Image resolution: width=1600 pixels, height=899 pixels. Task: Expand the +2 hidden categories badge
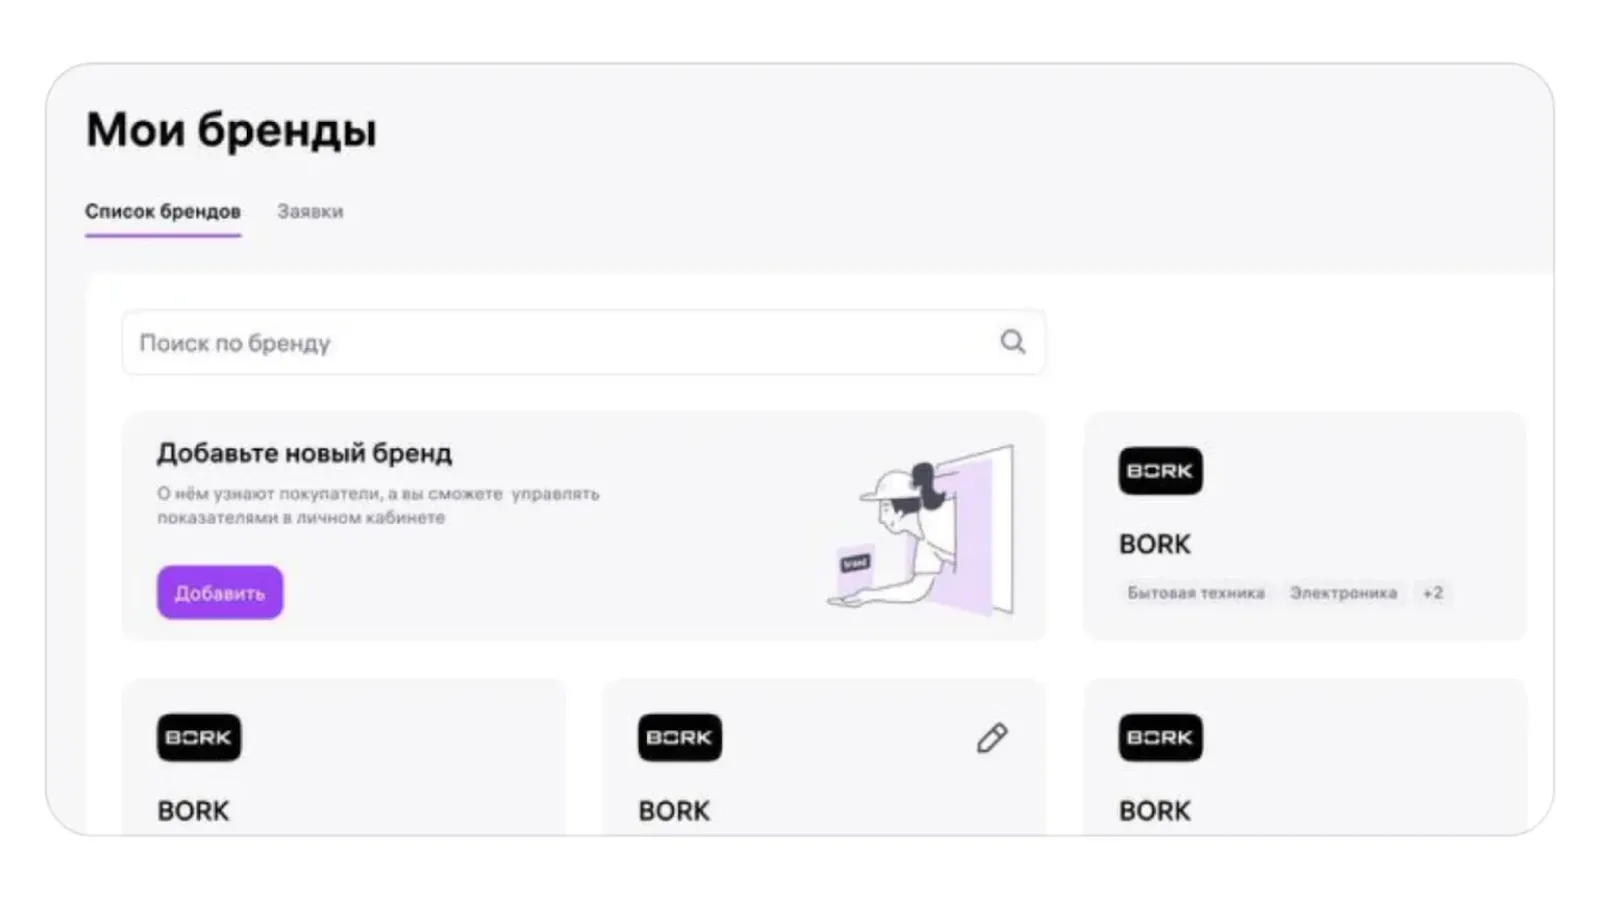coord(1433,593)
